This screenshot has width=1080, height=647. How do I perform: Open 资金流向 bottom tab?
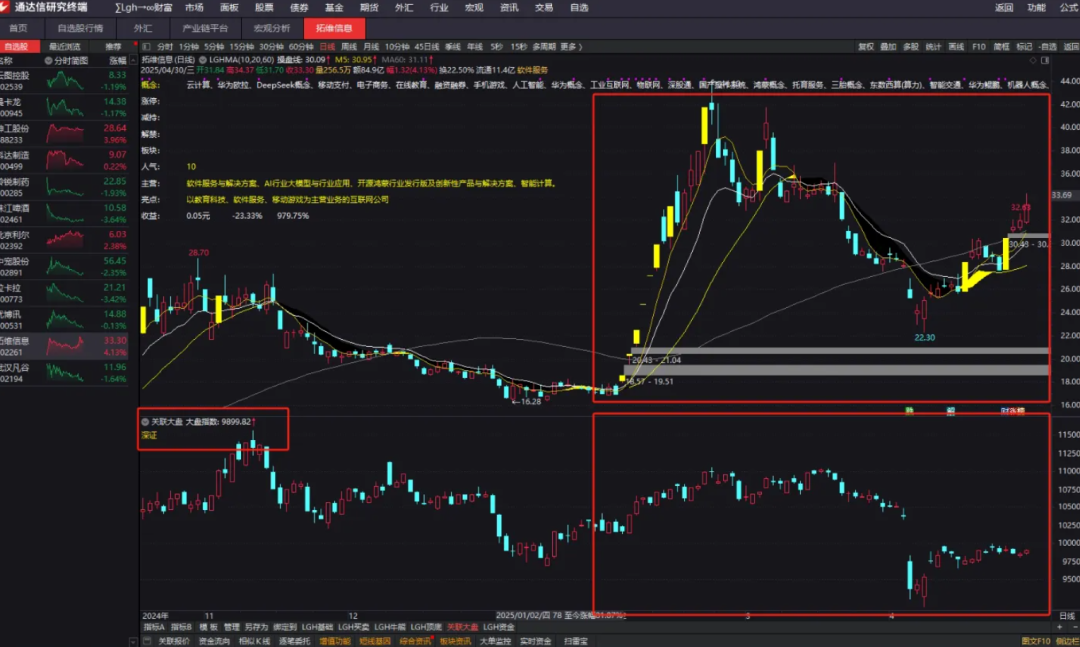(x=214, y=641)
